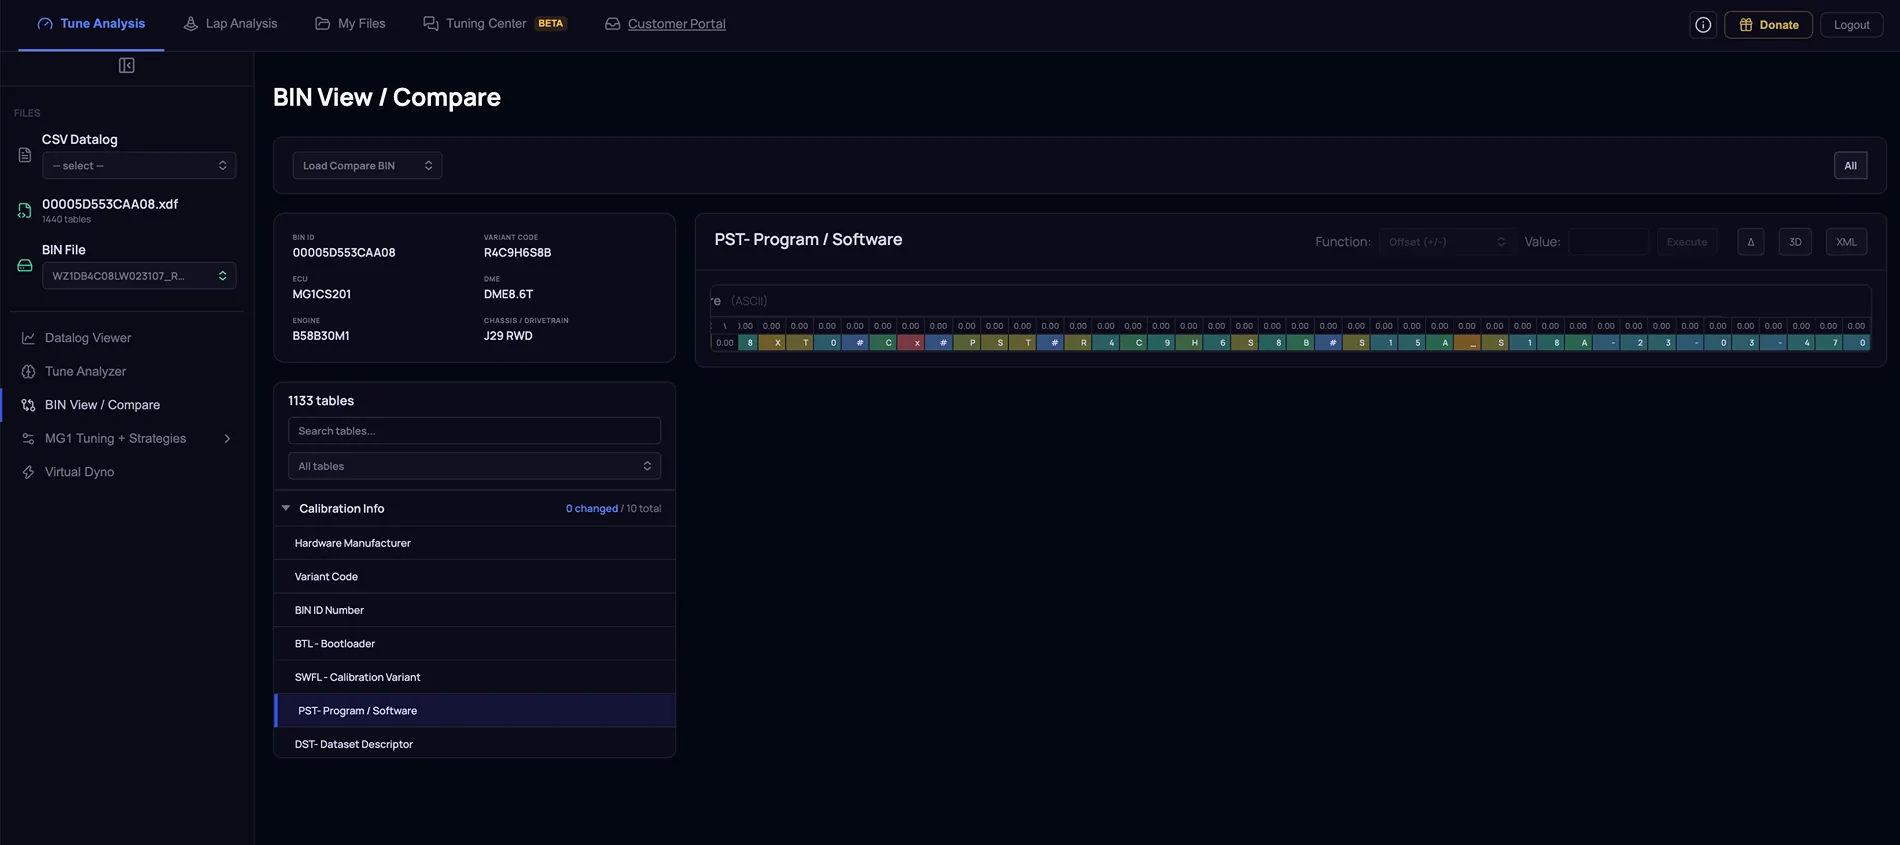Viewport: 1900px width, 845px height.
Task: Open the Customer Portal link
Action: pos(677,24)
